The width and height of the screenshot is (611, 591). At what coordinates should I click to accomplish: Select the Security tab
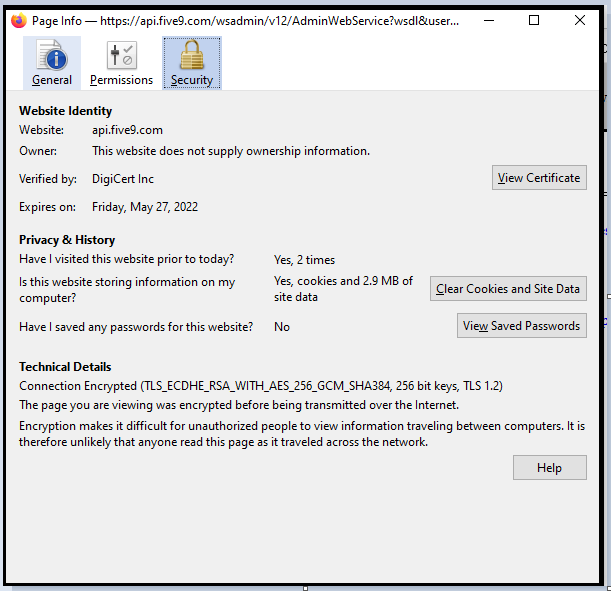(192, 63)
